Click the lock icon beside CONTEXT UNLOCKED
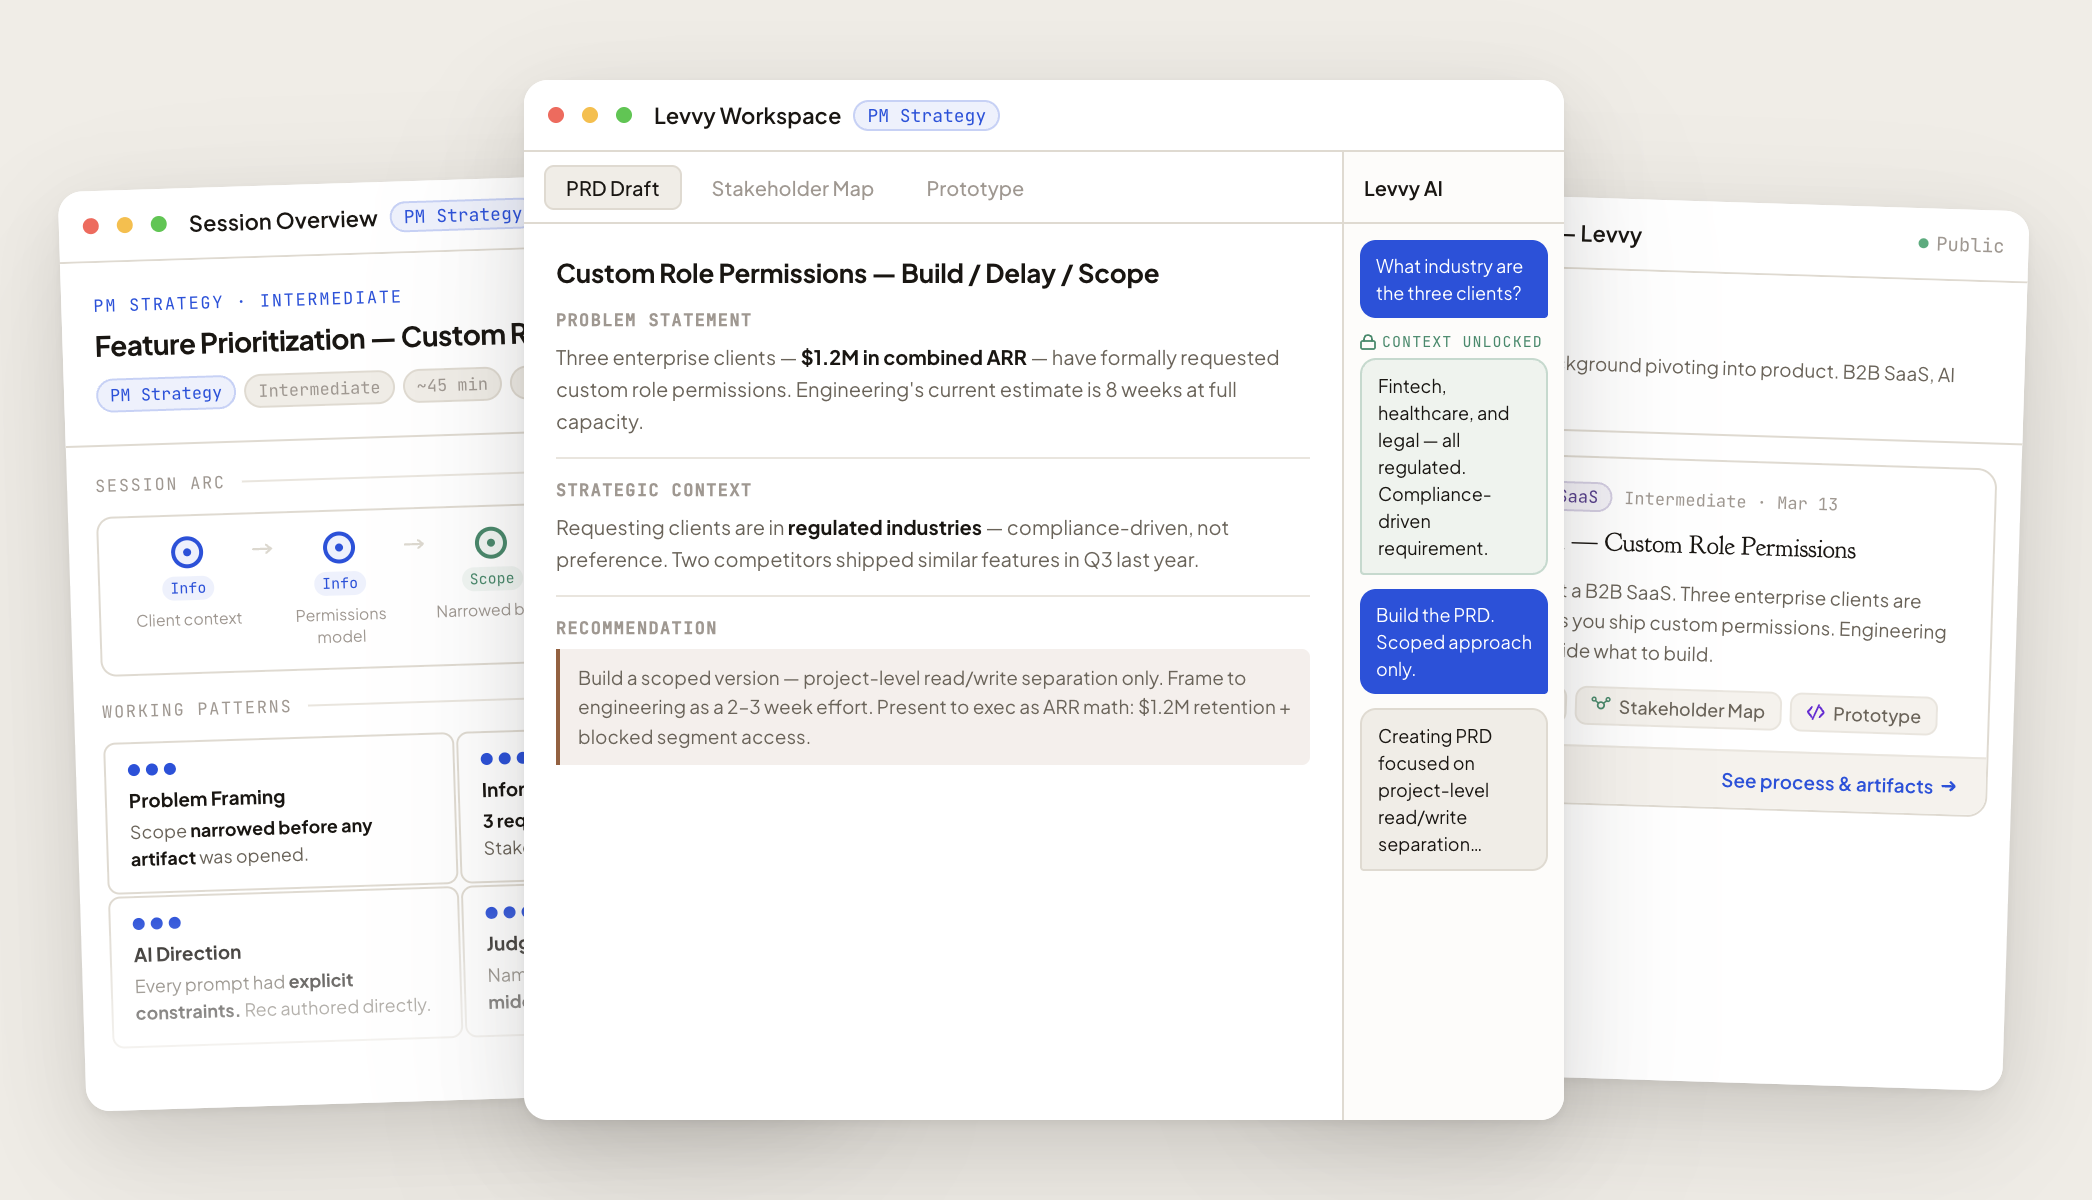 click(x=1367, y=341)
